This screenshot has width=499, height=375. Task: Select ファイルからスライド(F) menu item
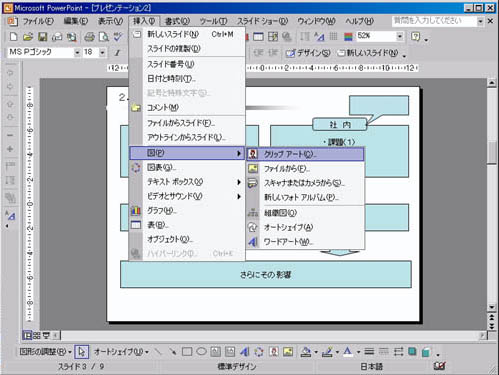[187, 123]
